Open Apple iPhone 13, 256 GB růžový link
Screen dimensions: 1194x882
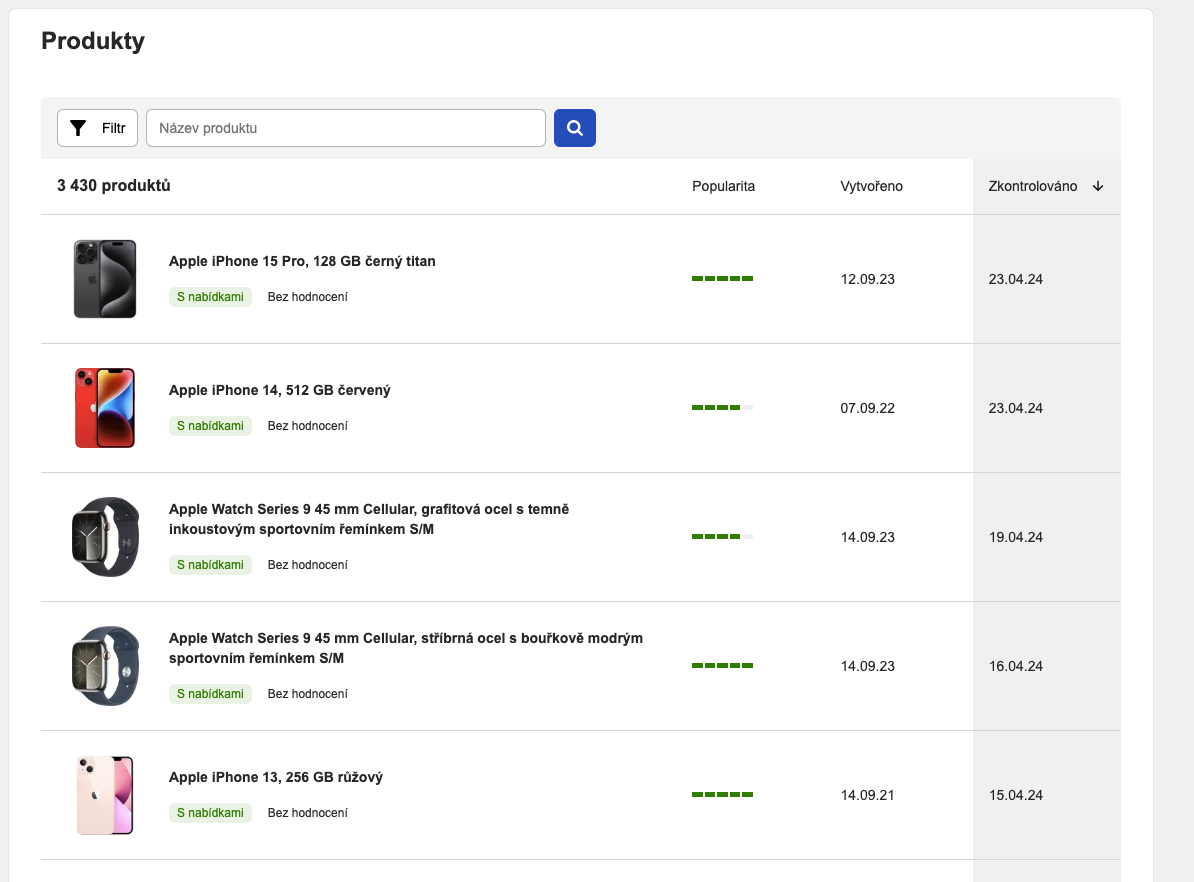(x=276, y=777)
